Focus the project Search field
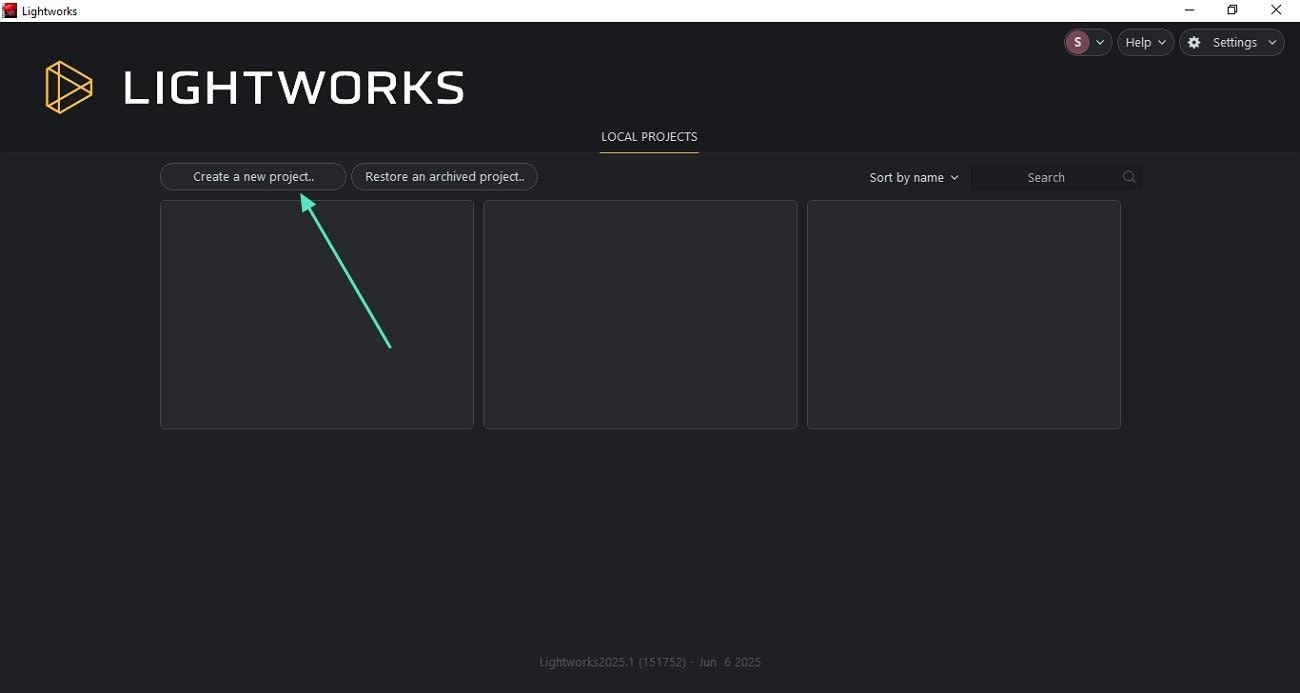 tap(1056, 178)
